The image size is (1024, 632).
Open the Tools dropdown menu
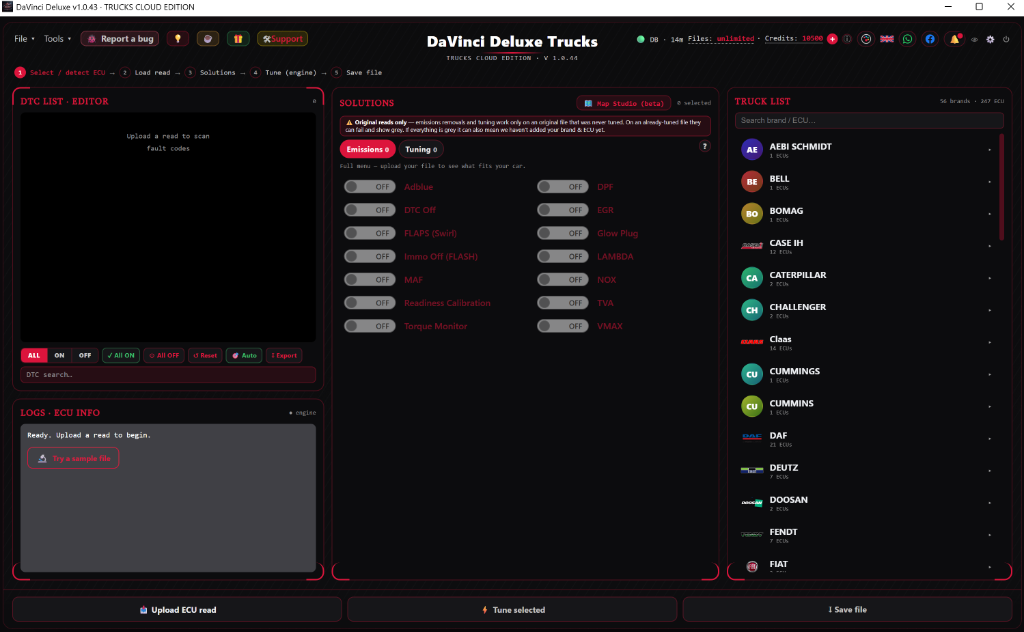57,39
